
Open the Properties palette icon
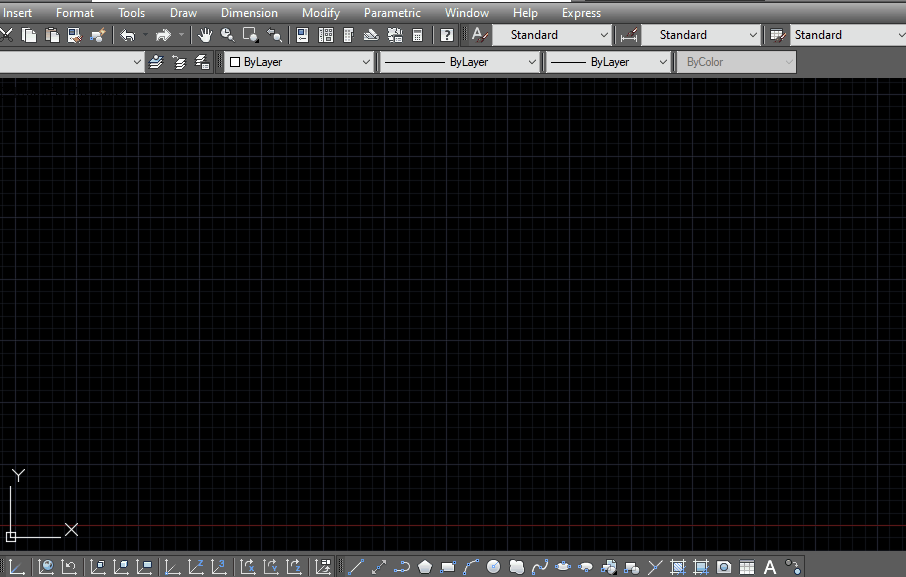point(303,35)
